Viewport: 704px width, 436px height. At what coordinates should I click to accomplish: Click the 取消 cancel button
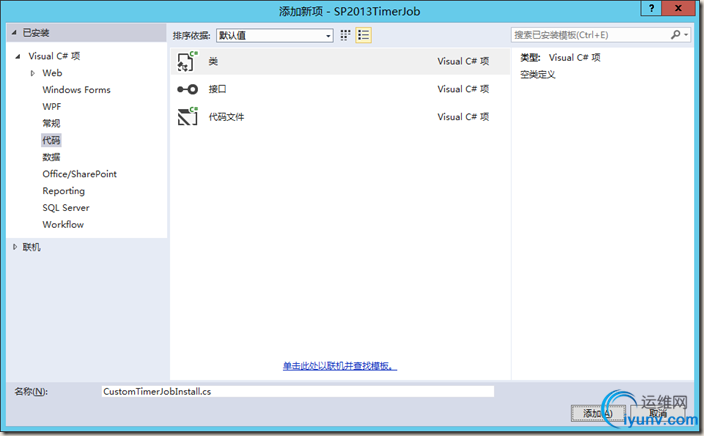(657, 413)
